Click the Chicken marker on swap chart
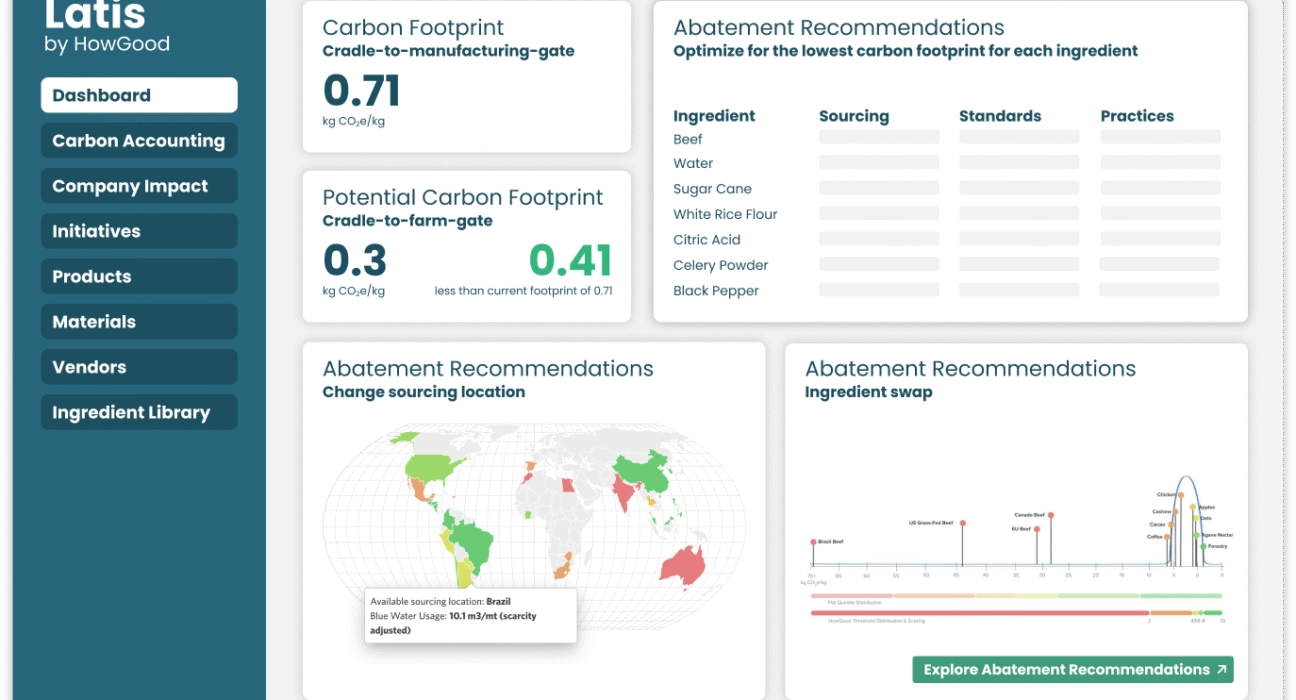This screenshot has height=700, width=1296. tap(1181, 495)
